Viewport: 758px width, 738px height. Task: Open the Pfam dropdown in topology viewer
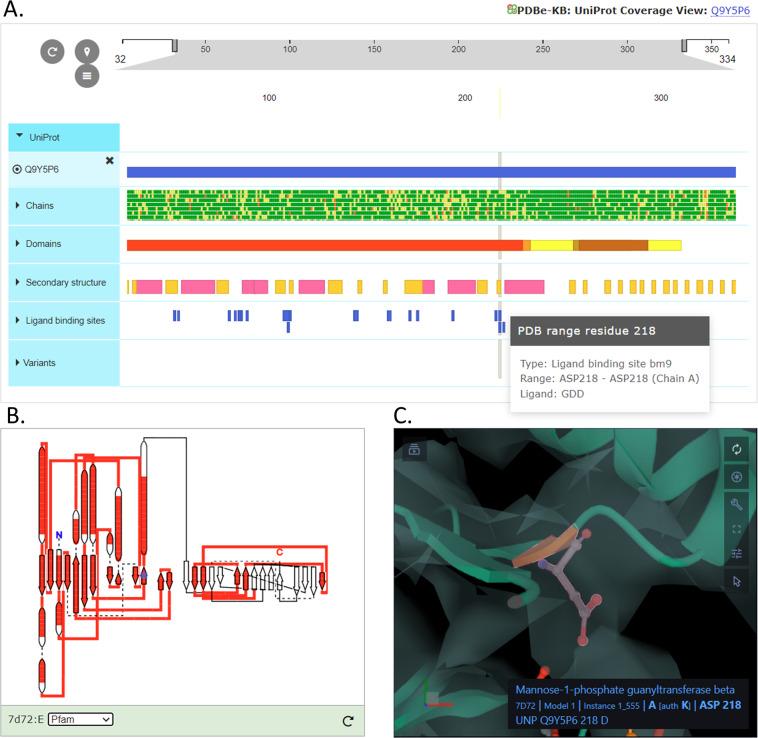click(x=81, y=720)
